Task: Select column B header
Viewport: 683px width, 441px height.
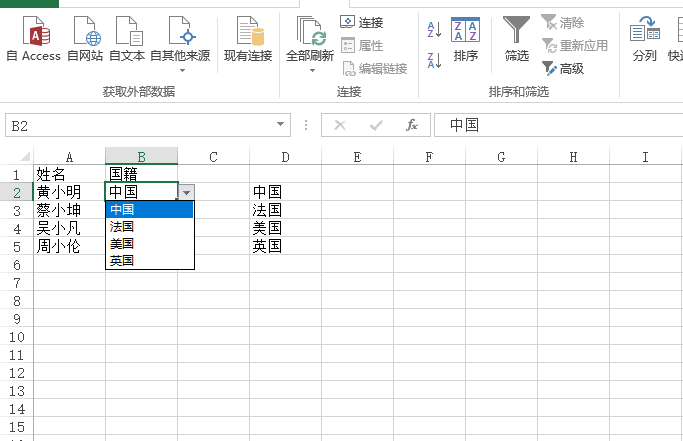Action: (x=142, y=157)
